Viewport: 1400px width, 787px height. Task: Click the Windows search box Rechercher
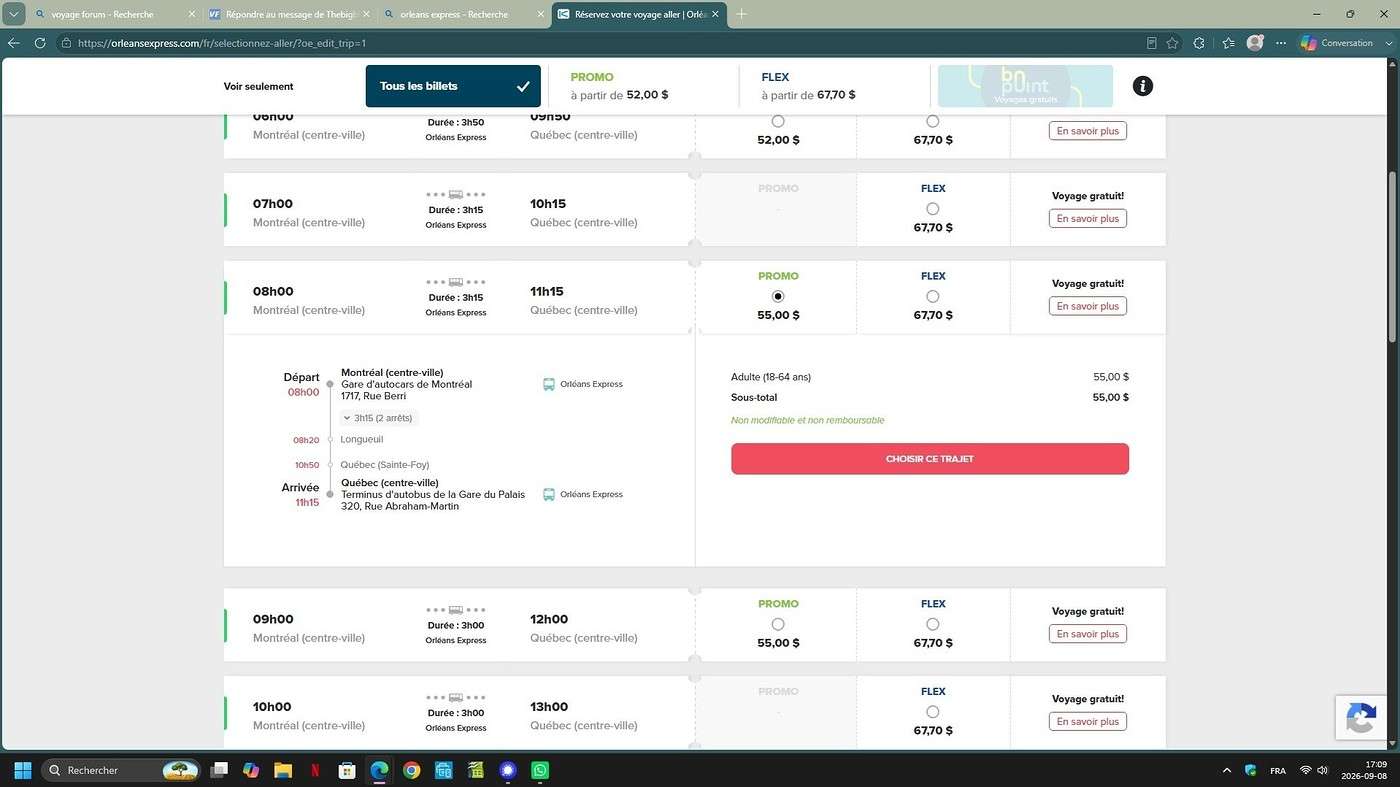120,770
